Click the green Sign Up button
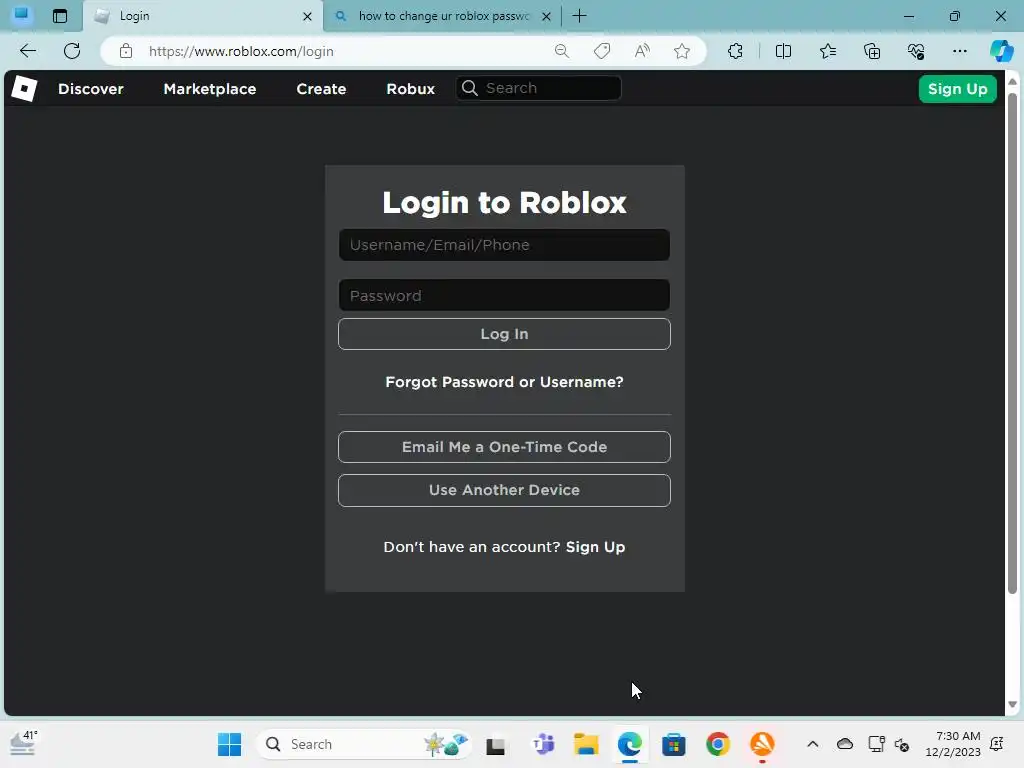The width and height of the screenshot is (1024, 768). click(x=957, y=89)
